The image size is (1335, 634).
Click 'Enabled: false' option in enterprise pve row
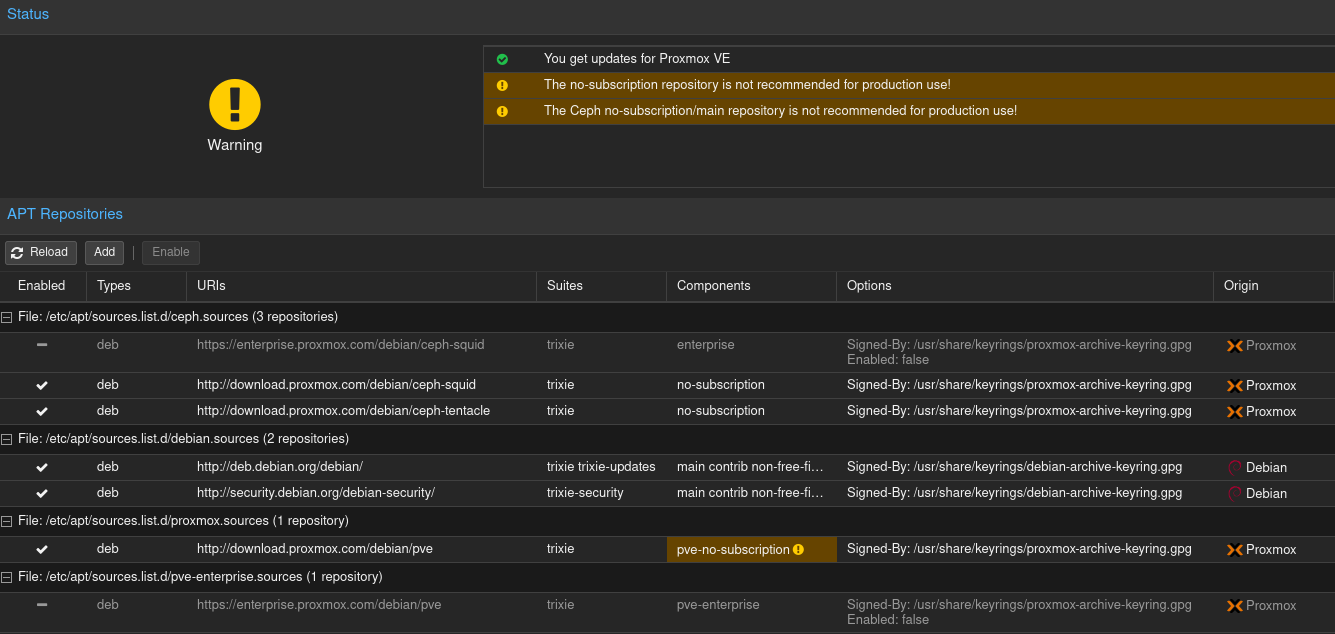pyautogui.click(x=888, y=620)
